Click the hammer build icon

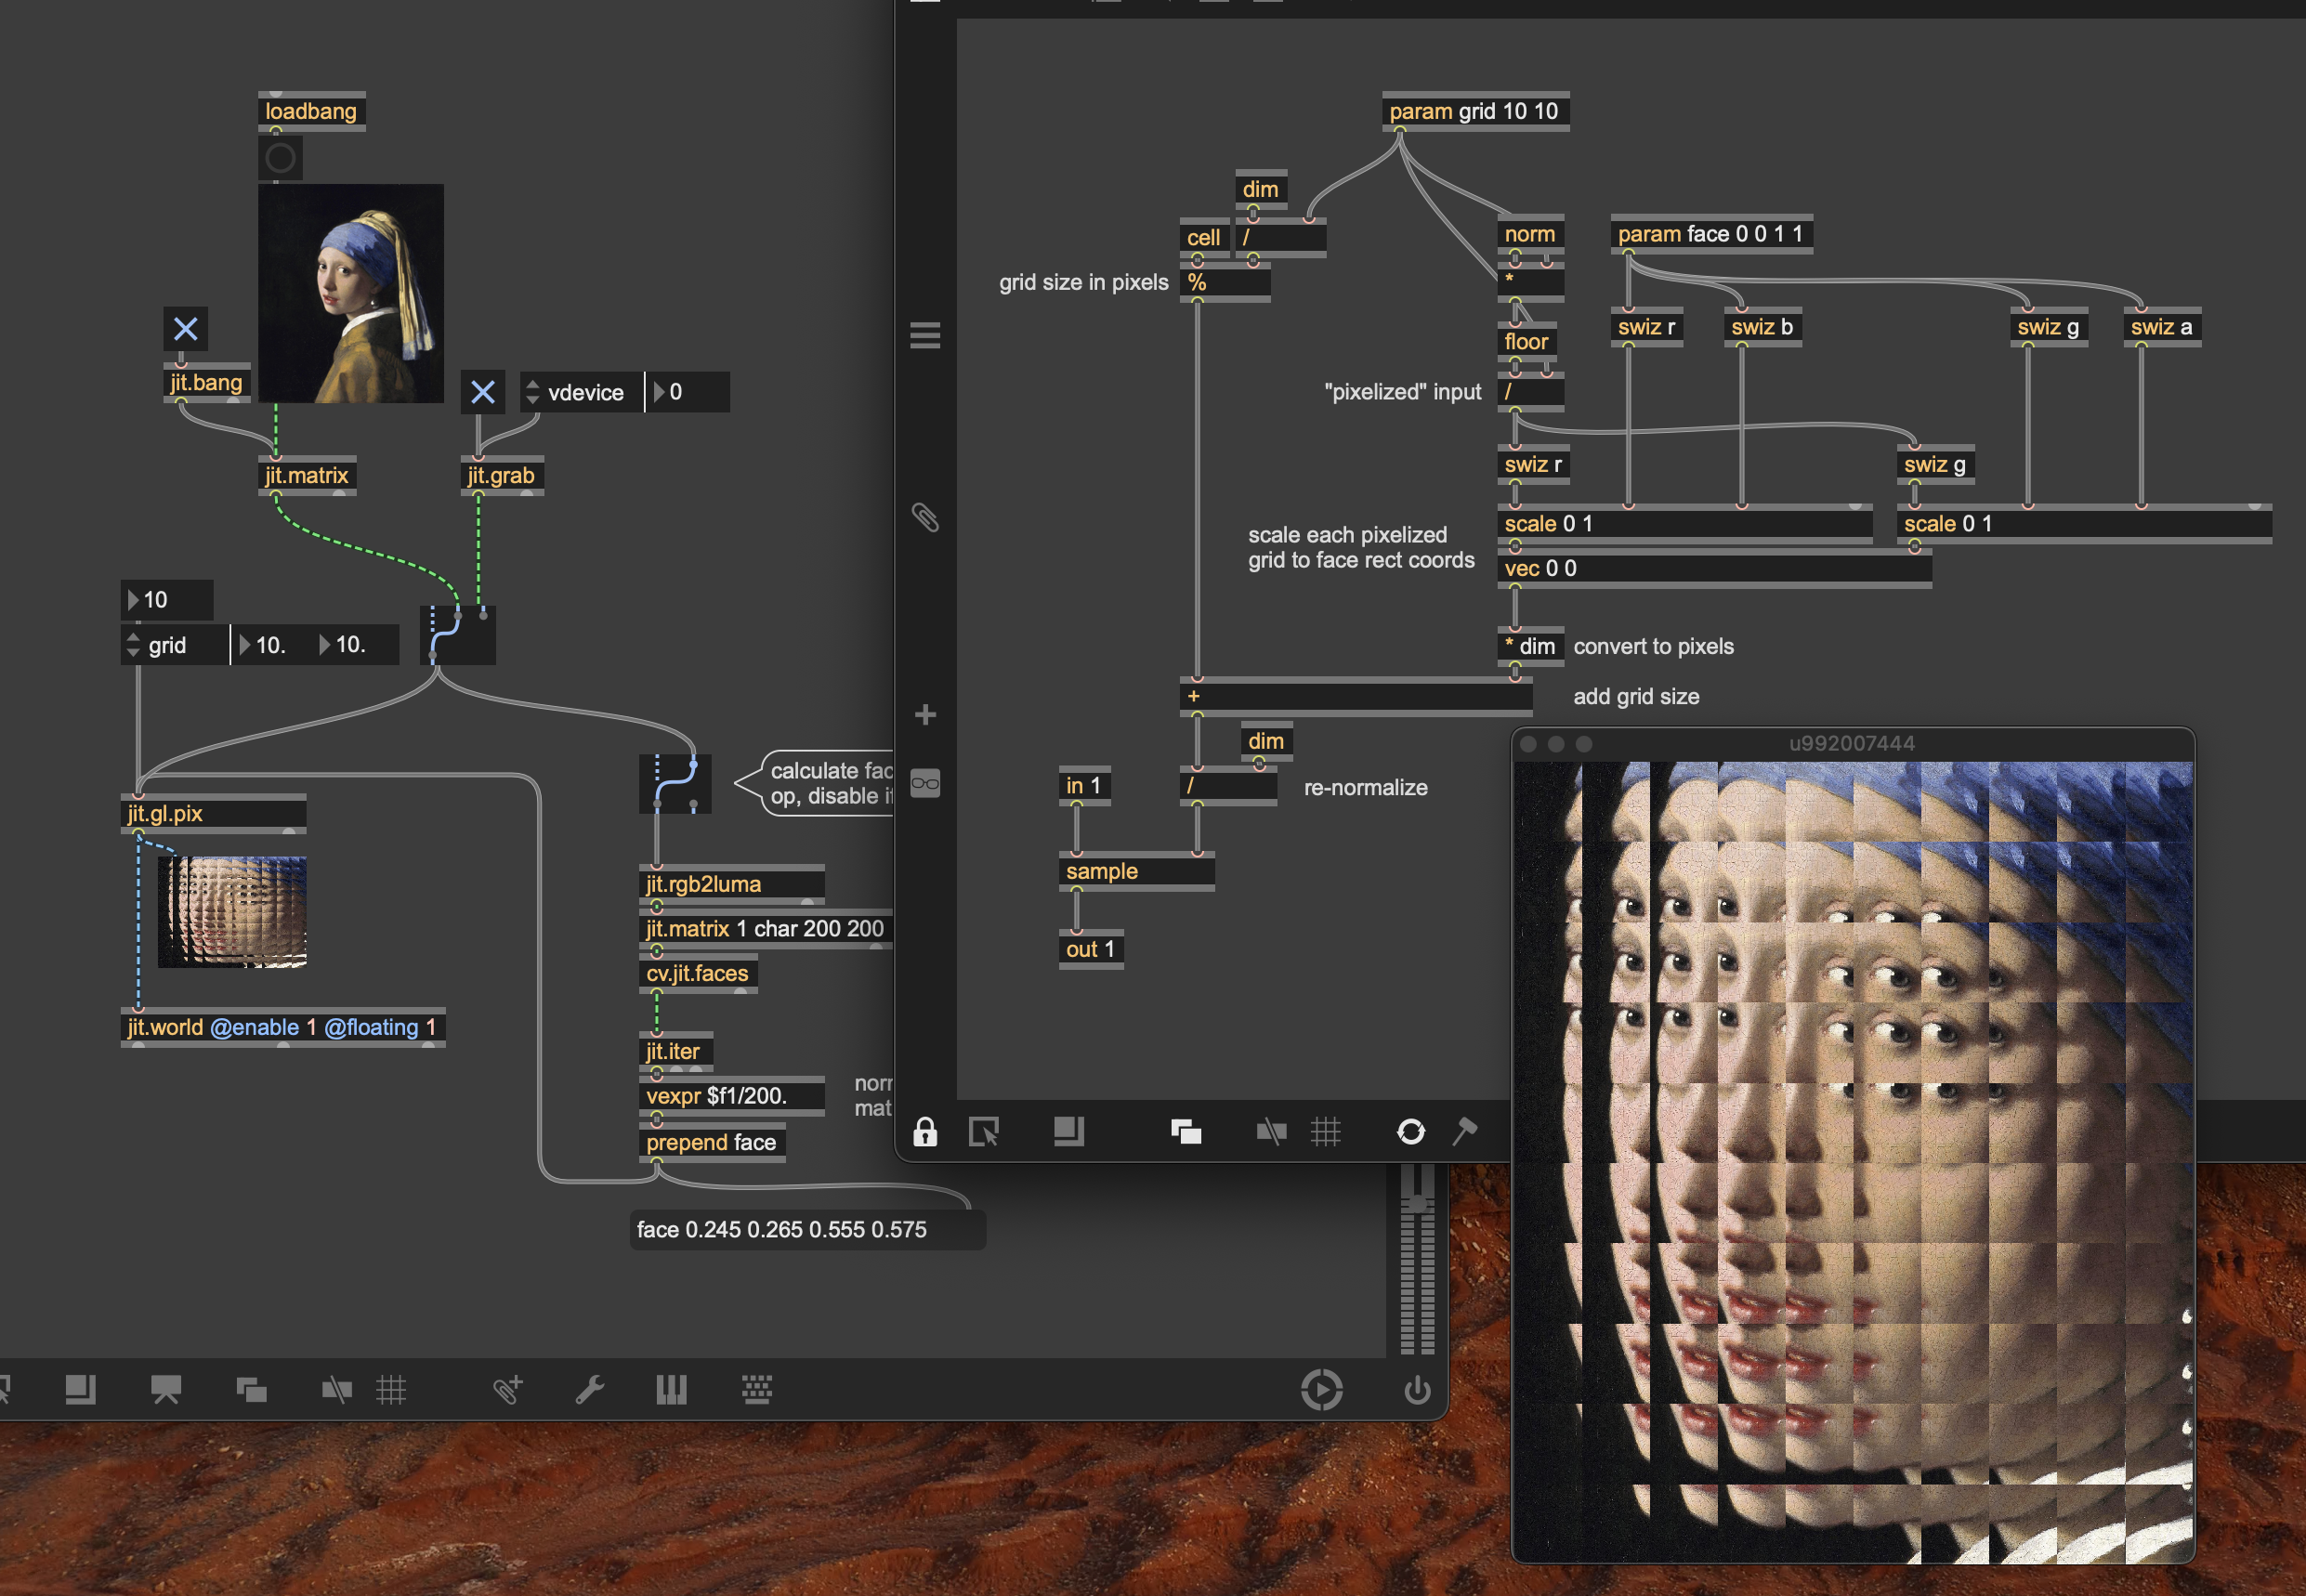click(1465, 1131)
